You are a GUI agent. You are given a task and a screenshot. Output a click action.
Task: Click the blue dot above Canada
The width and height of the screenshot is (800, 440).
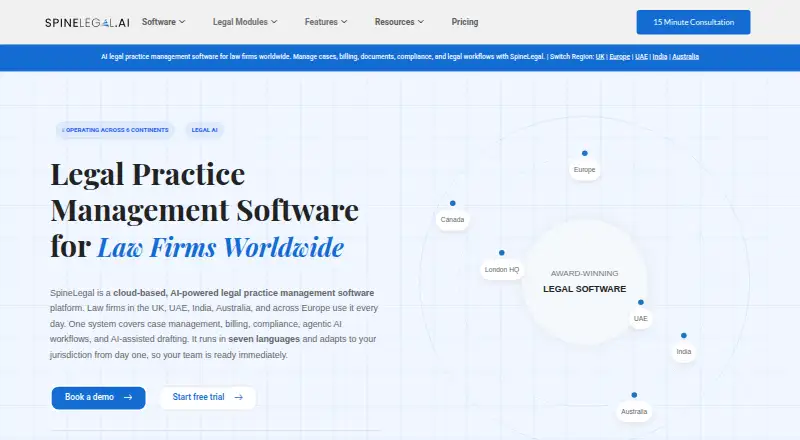(453, 203)
